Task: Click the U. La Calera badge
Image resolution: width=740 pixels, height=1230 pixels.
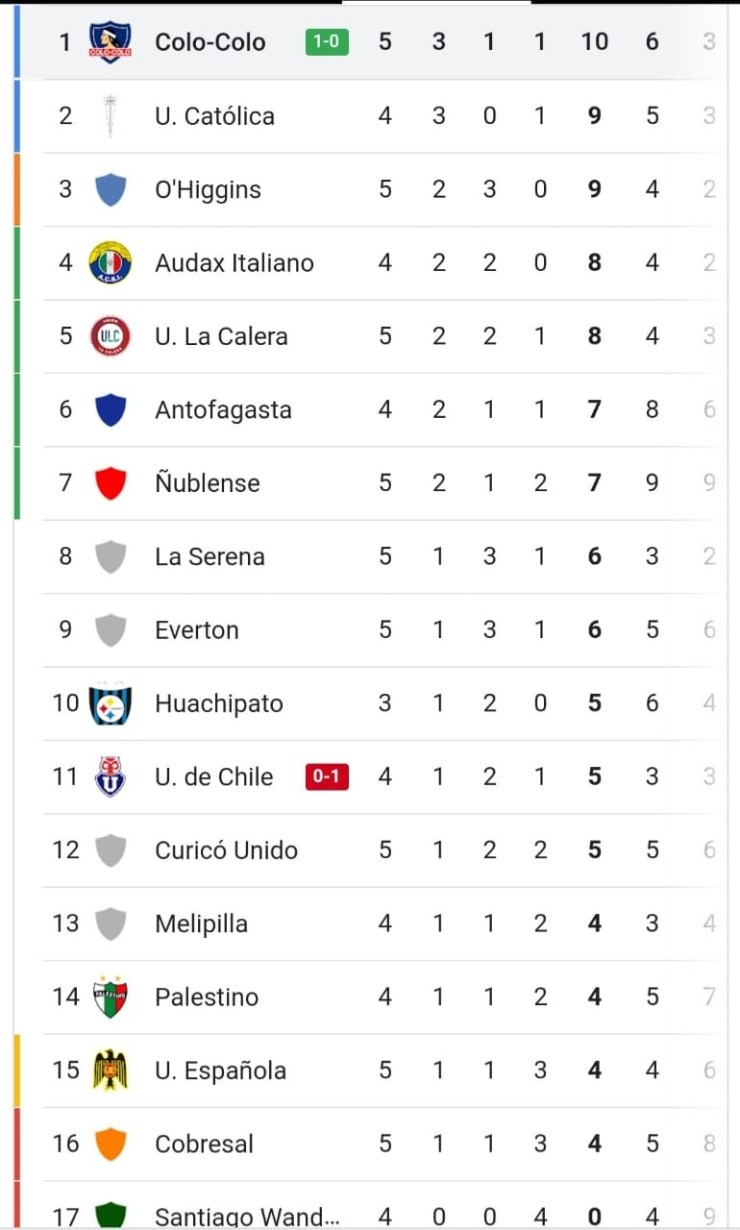Action: (x=110, y=336)
